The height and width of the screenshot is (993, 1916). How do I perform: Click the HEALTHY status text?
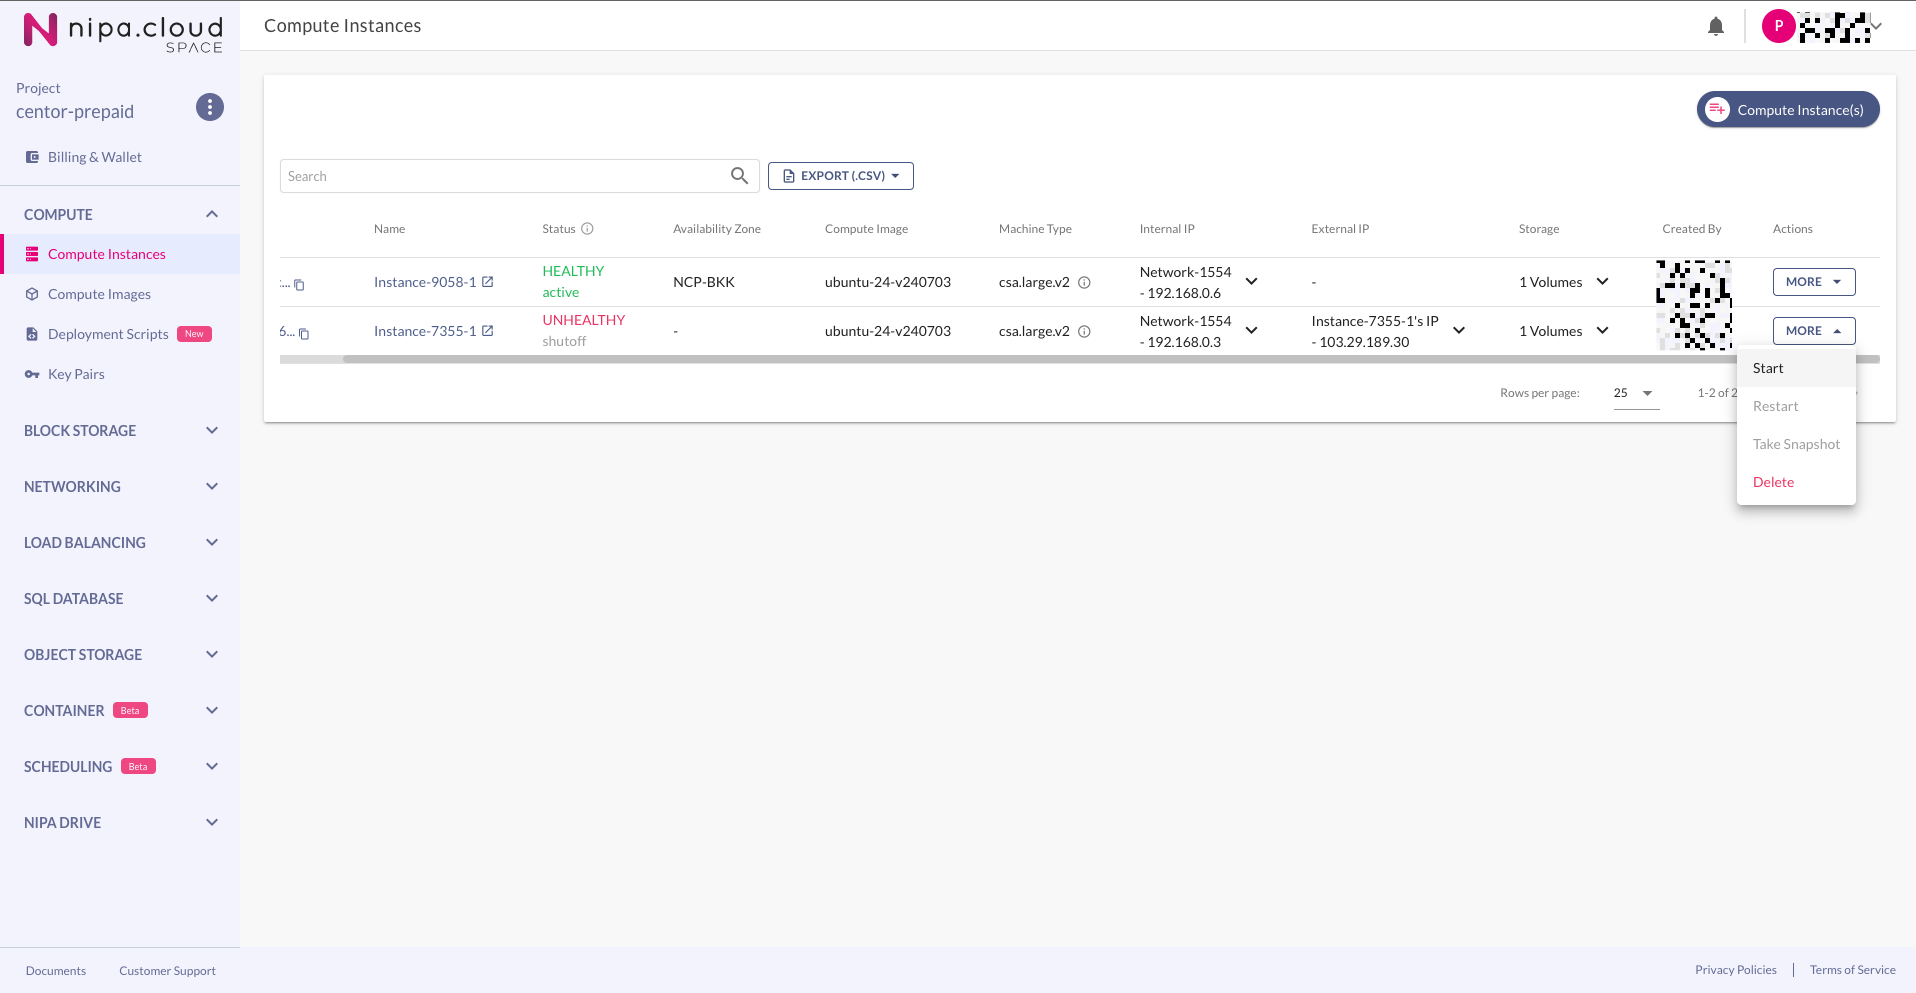pos(573,271)
